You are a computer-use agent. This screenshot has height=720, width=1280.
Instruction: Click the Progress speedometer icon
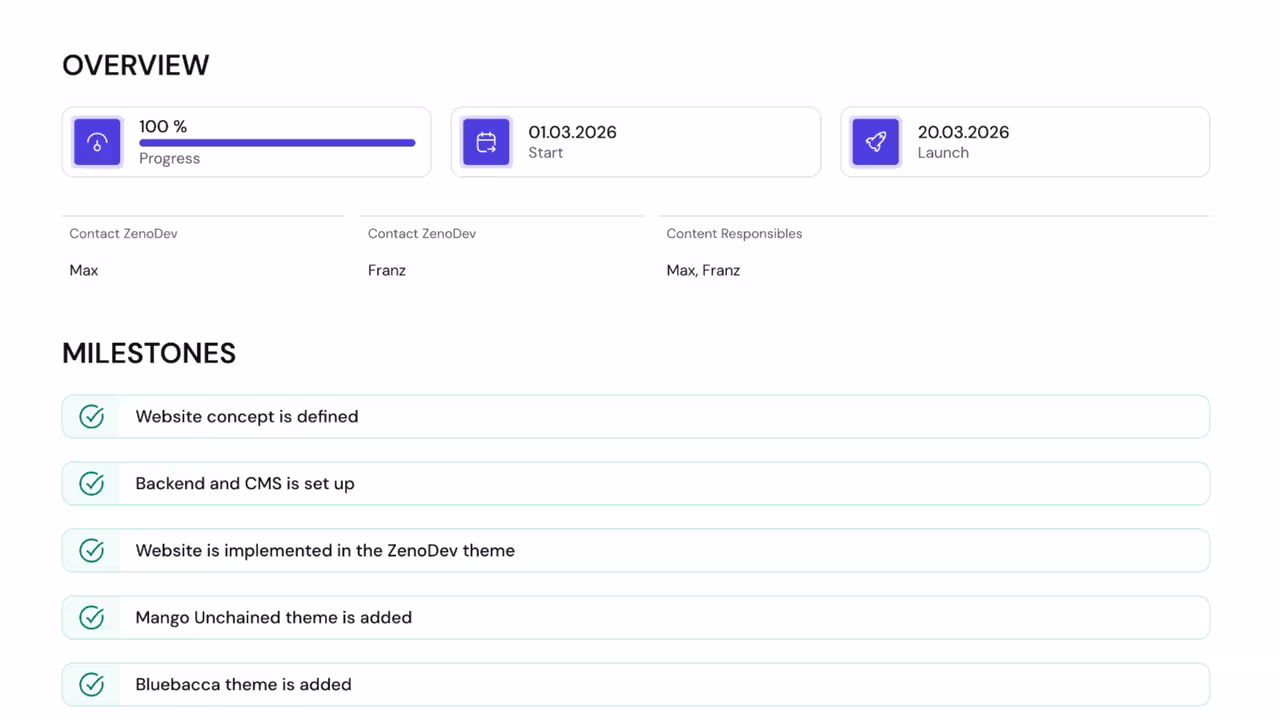click(97, 141)
